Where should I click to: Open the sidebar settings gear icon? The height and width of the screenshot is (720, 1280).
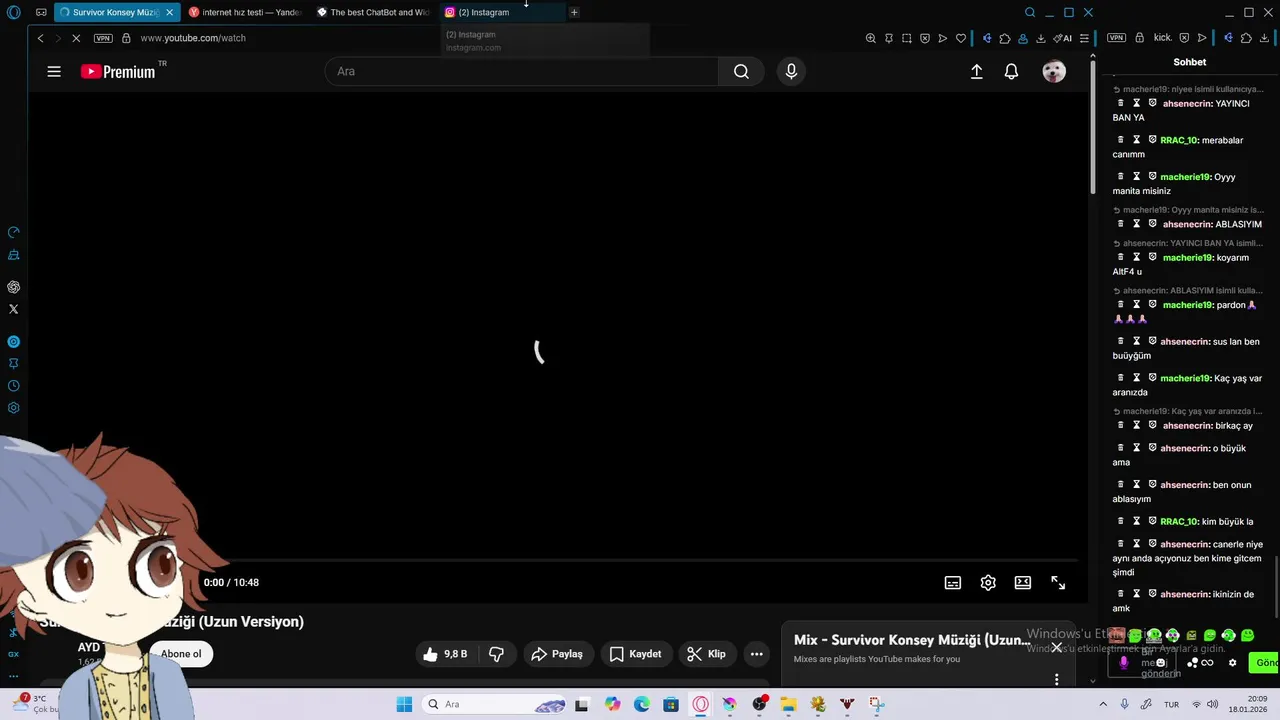(x=14, y=408)
